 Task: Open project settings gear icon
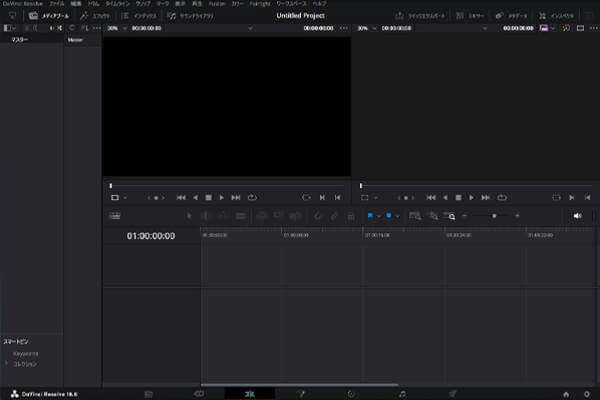click(586, 393)
